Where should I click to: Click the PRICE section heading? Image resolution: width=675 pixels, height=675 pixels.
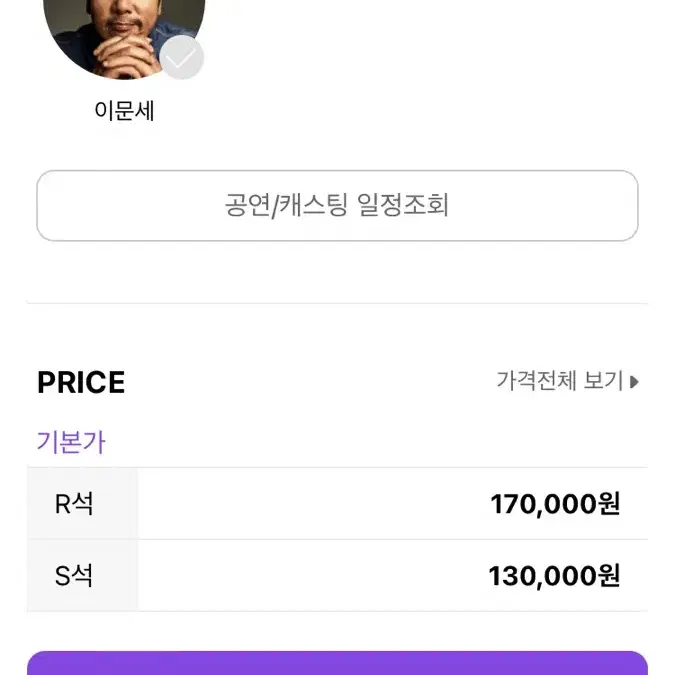[x=81, y=382]
